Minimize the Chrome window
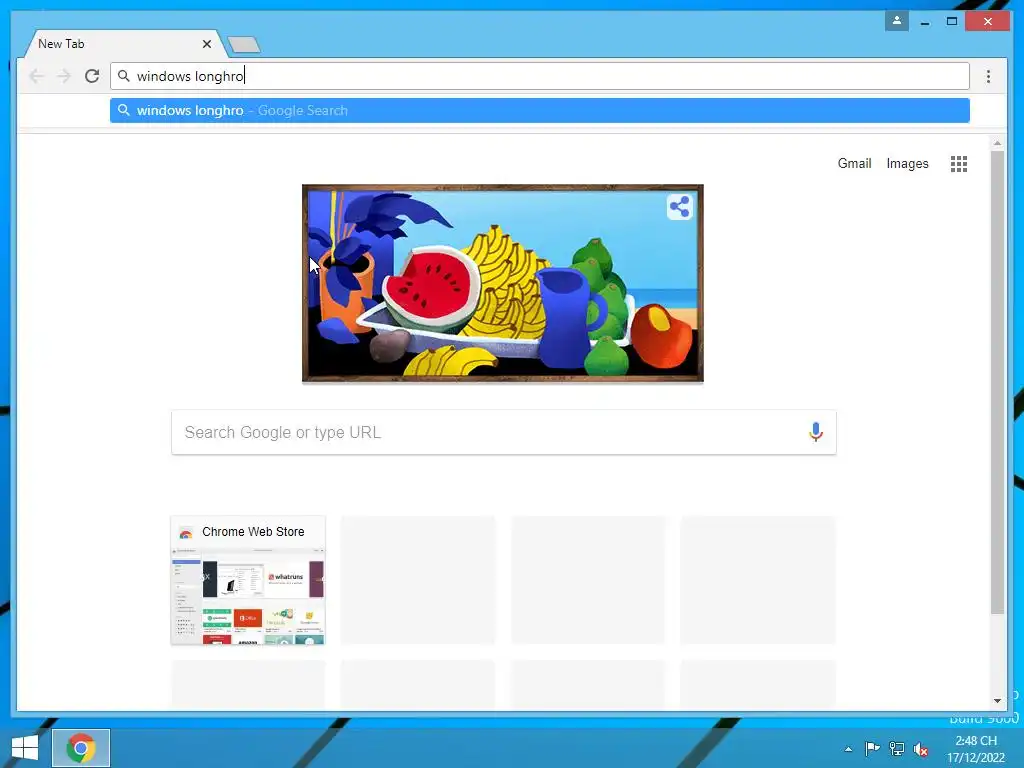 pyautogui.click(x=925, y=22)
